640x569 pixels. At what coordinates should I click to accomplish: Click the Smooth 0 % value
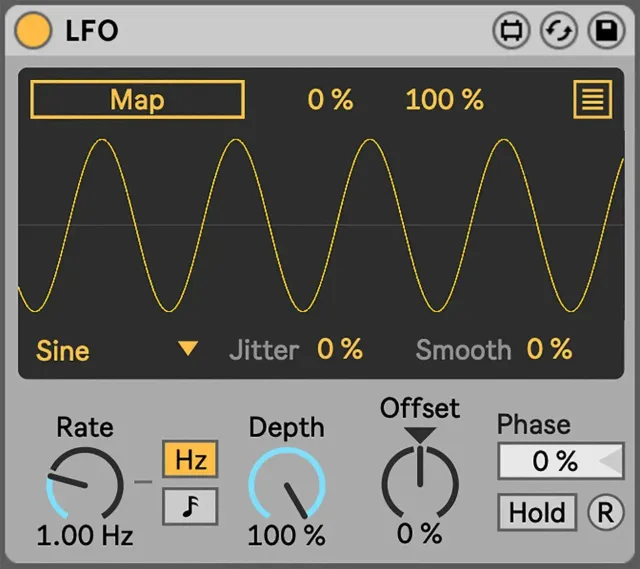550,349
